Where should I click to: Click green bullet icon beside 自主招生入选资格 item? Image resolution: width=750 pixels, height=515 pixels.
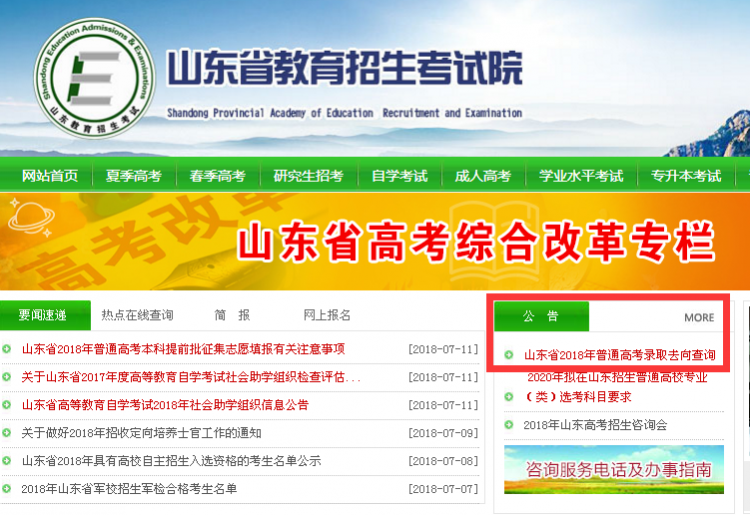point(7,460)
